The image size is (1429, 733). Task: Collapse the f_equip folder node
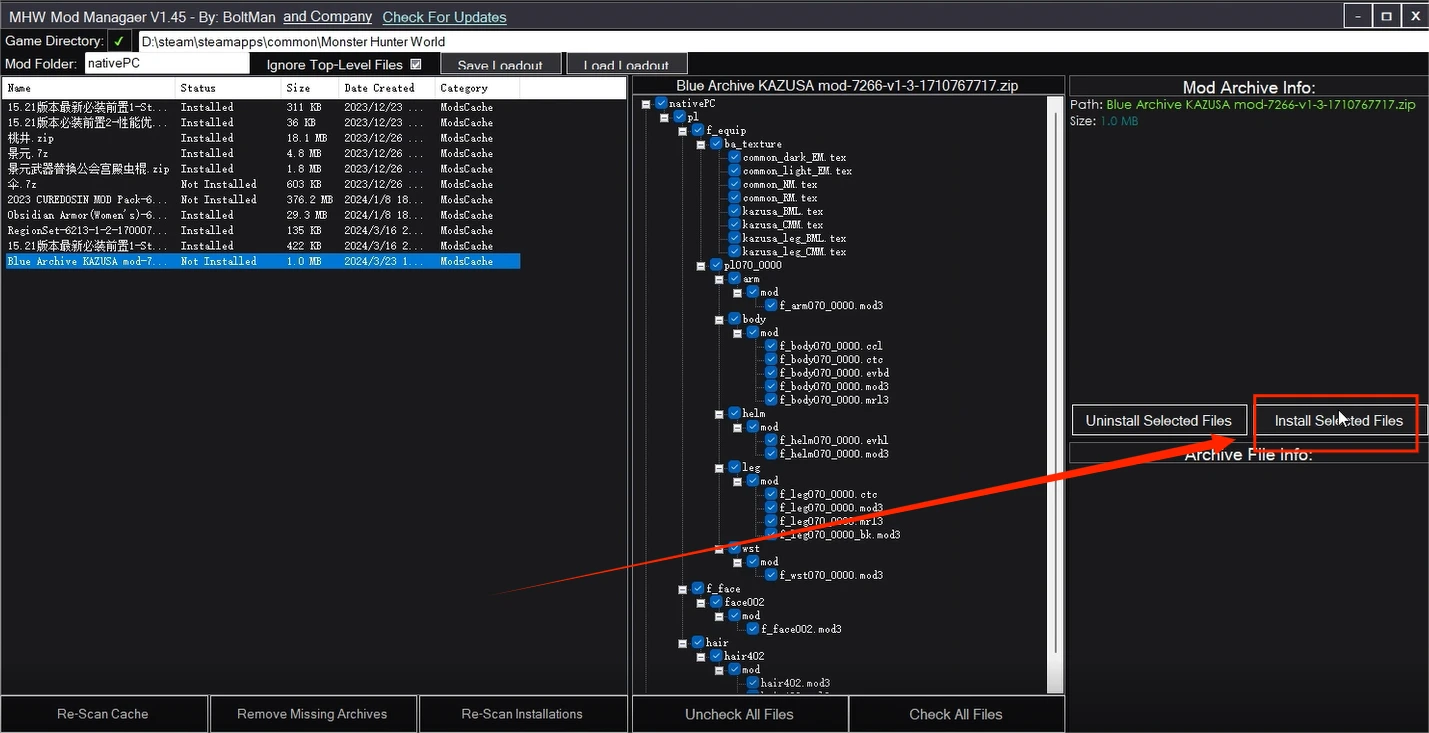(x=683, y=130)
